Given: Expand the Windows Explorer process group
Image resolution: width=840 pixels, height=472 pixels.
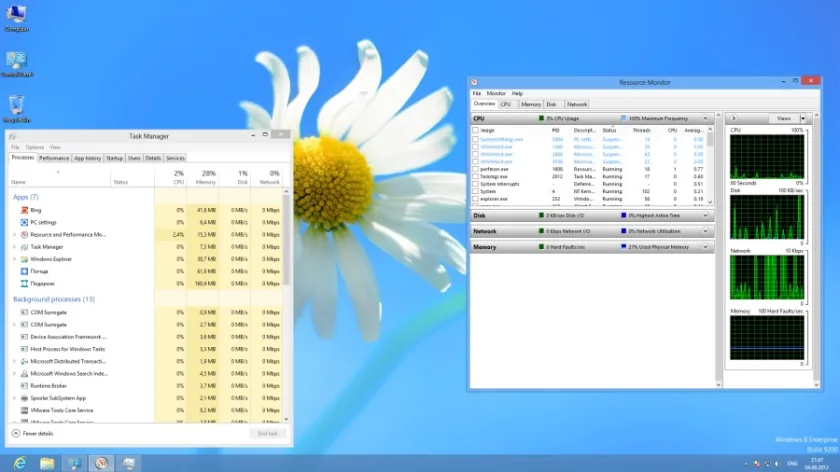Looking at the screenshot, I should (14, 259).
